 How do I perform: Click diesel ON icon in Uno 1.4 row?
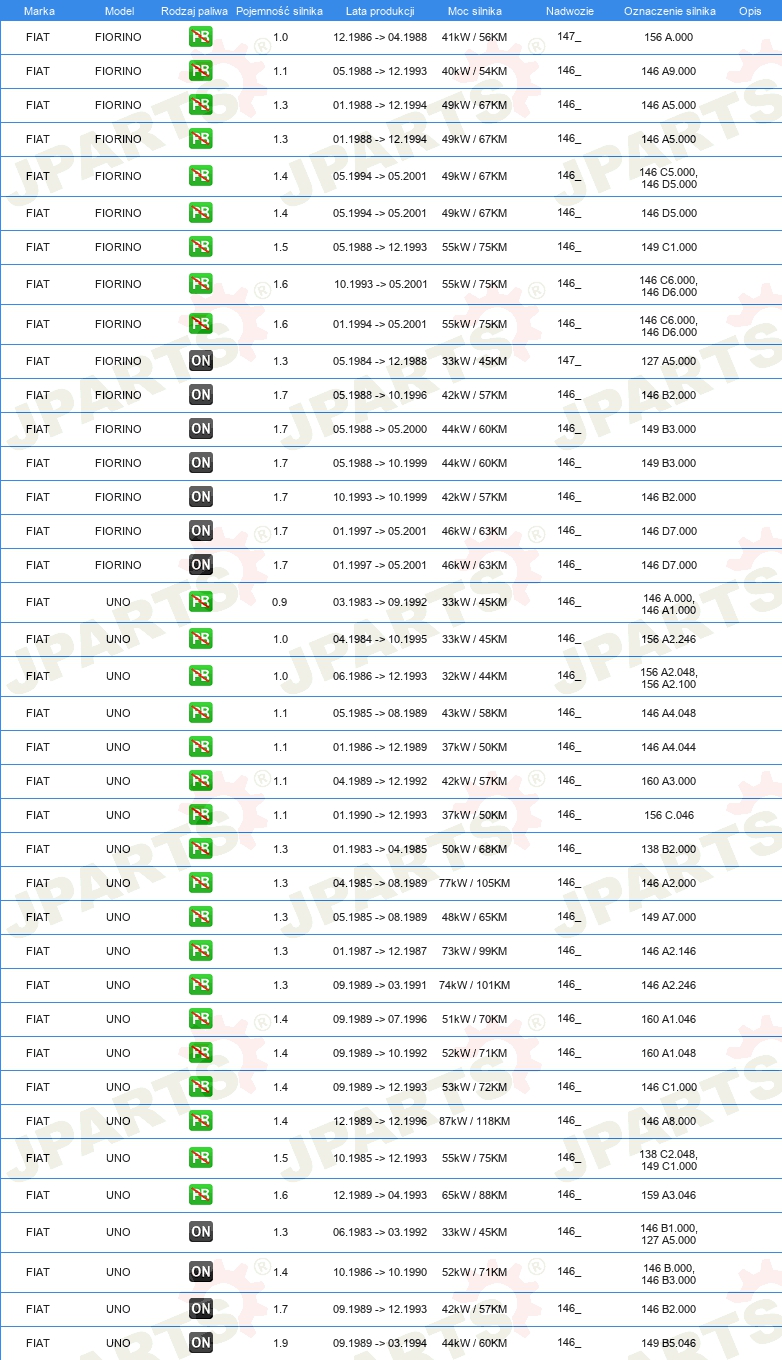(x=201, y=1272)
